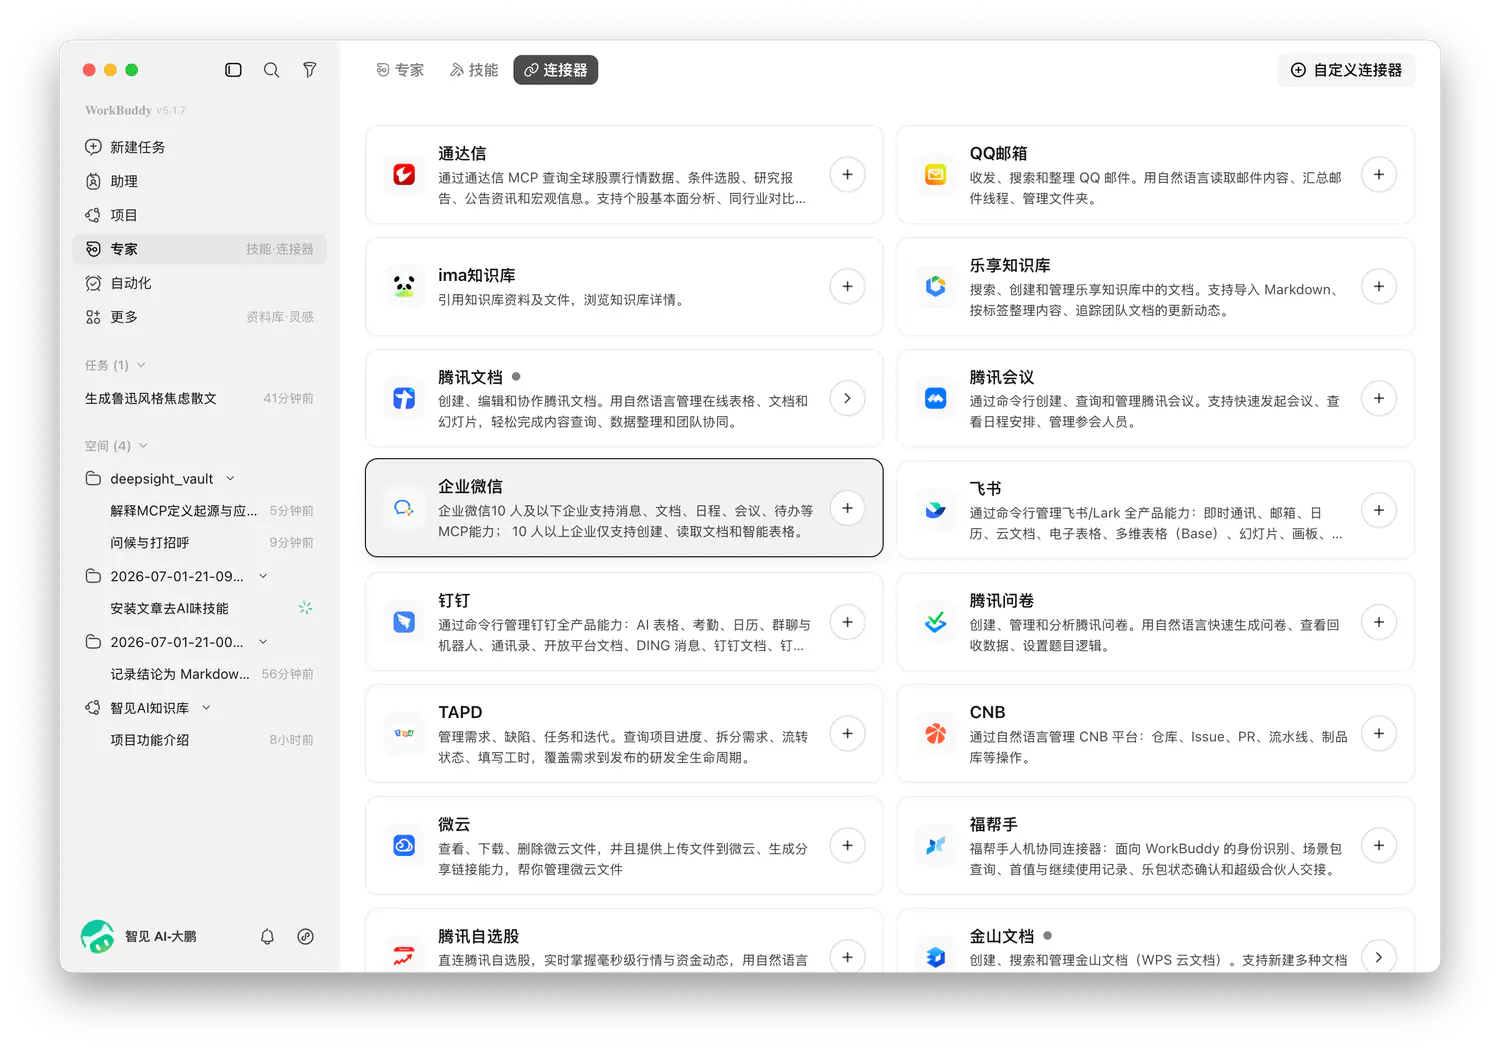
Task: Open 新建任务 in sidebar
Action: tap(200, 147)
